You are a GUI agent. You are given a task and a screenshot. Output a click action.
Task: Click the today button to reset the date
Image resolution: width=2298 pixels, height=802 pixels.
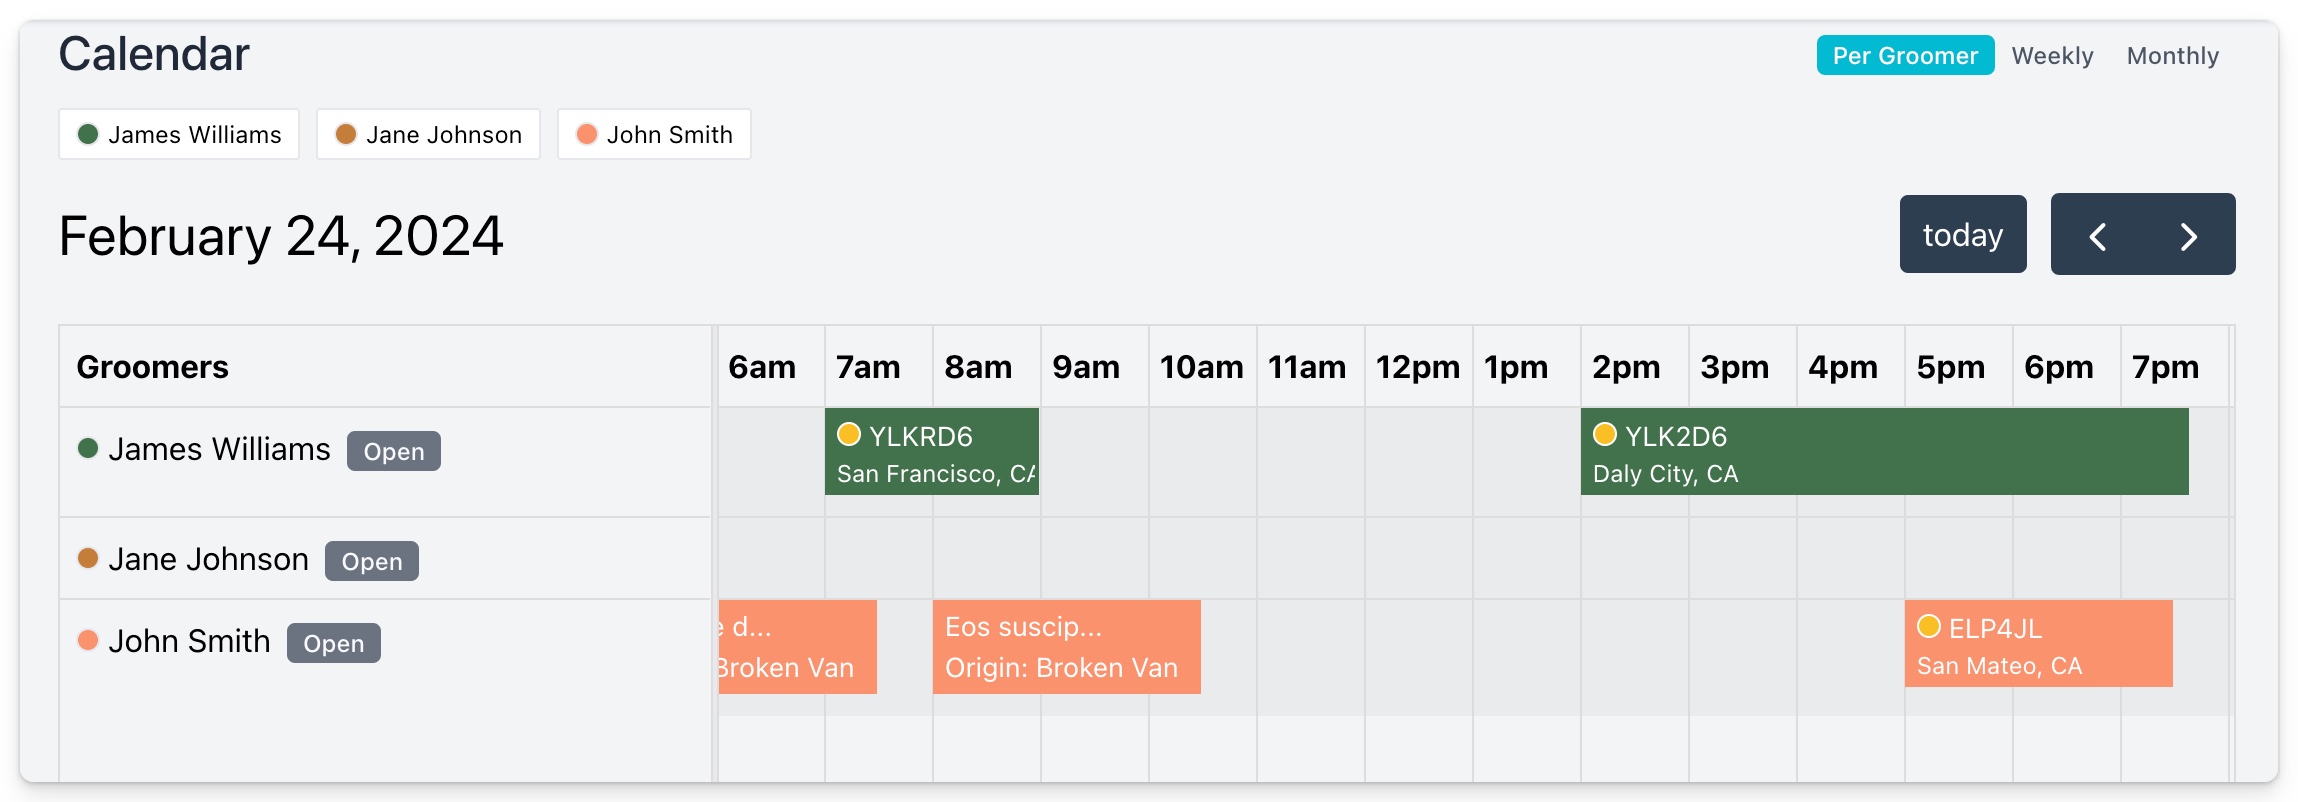(1961, 234)
